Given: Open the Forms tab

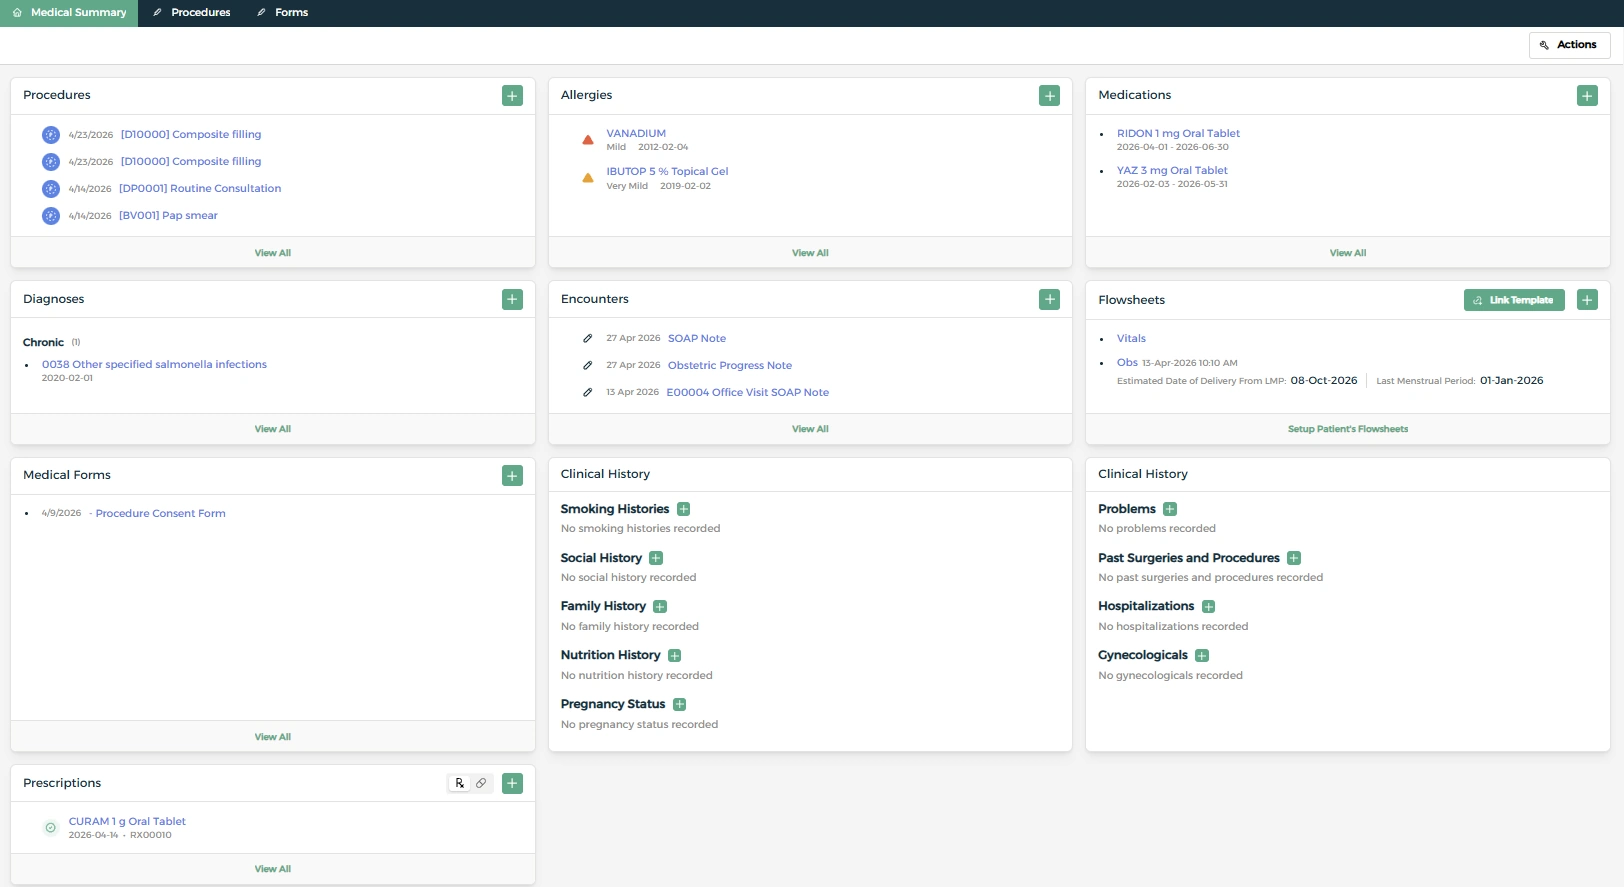Looking at the screenshot, I should [x=283, y=13].
